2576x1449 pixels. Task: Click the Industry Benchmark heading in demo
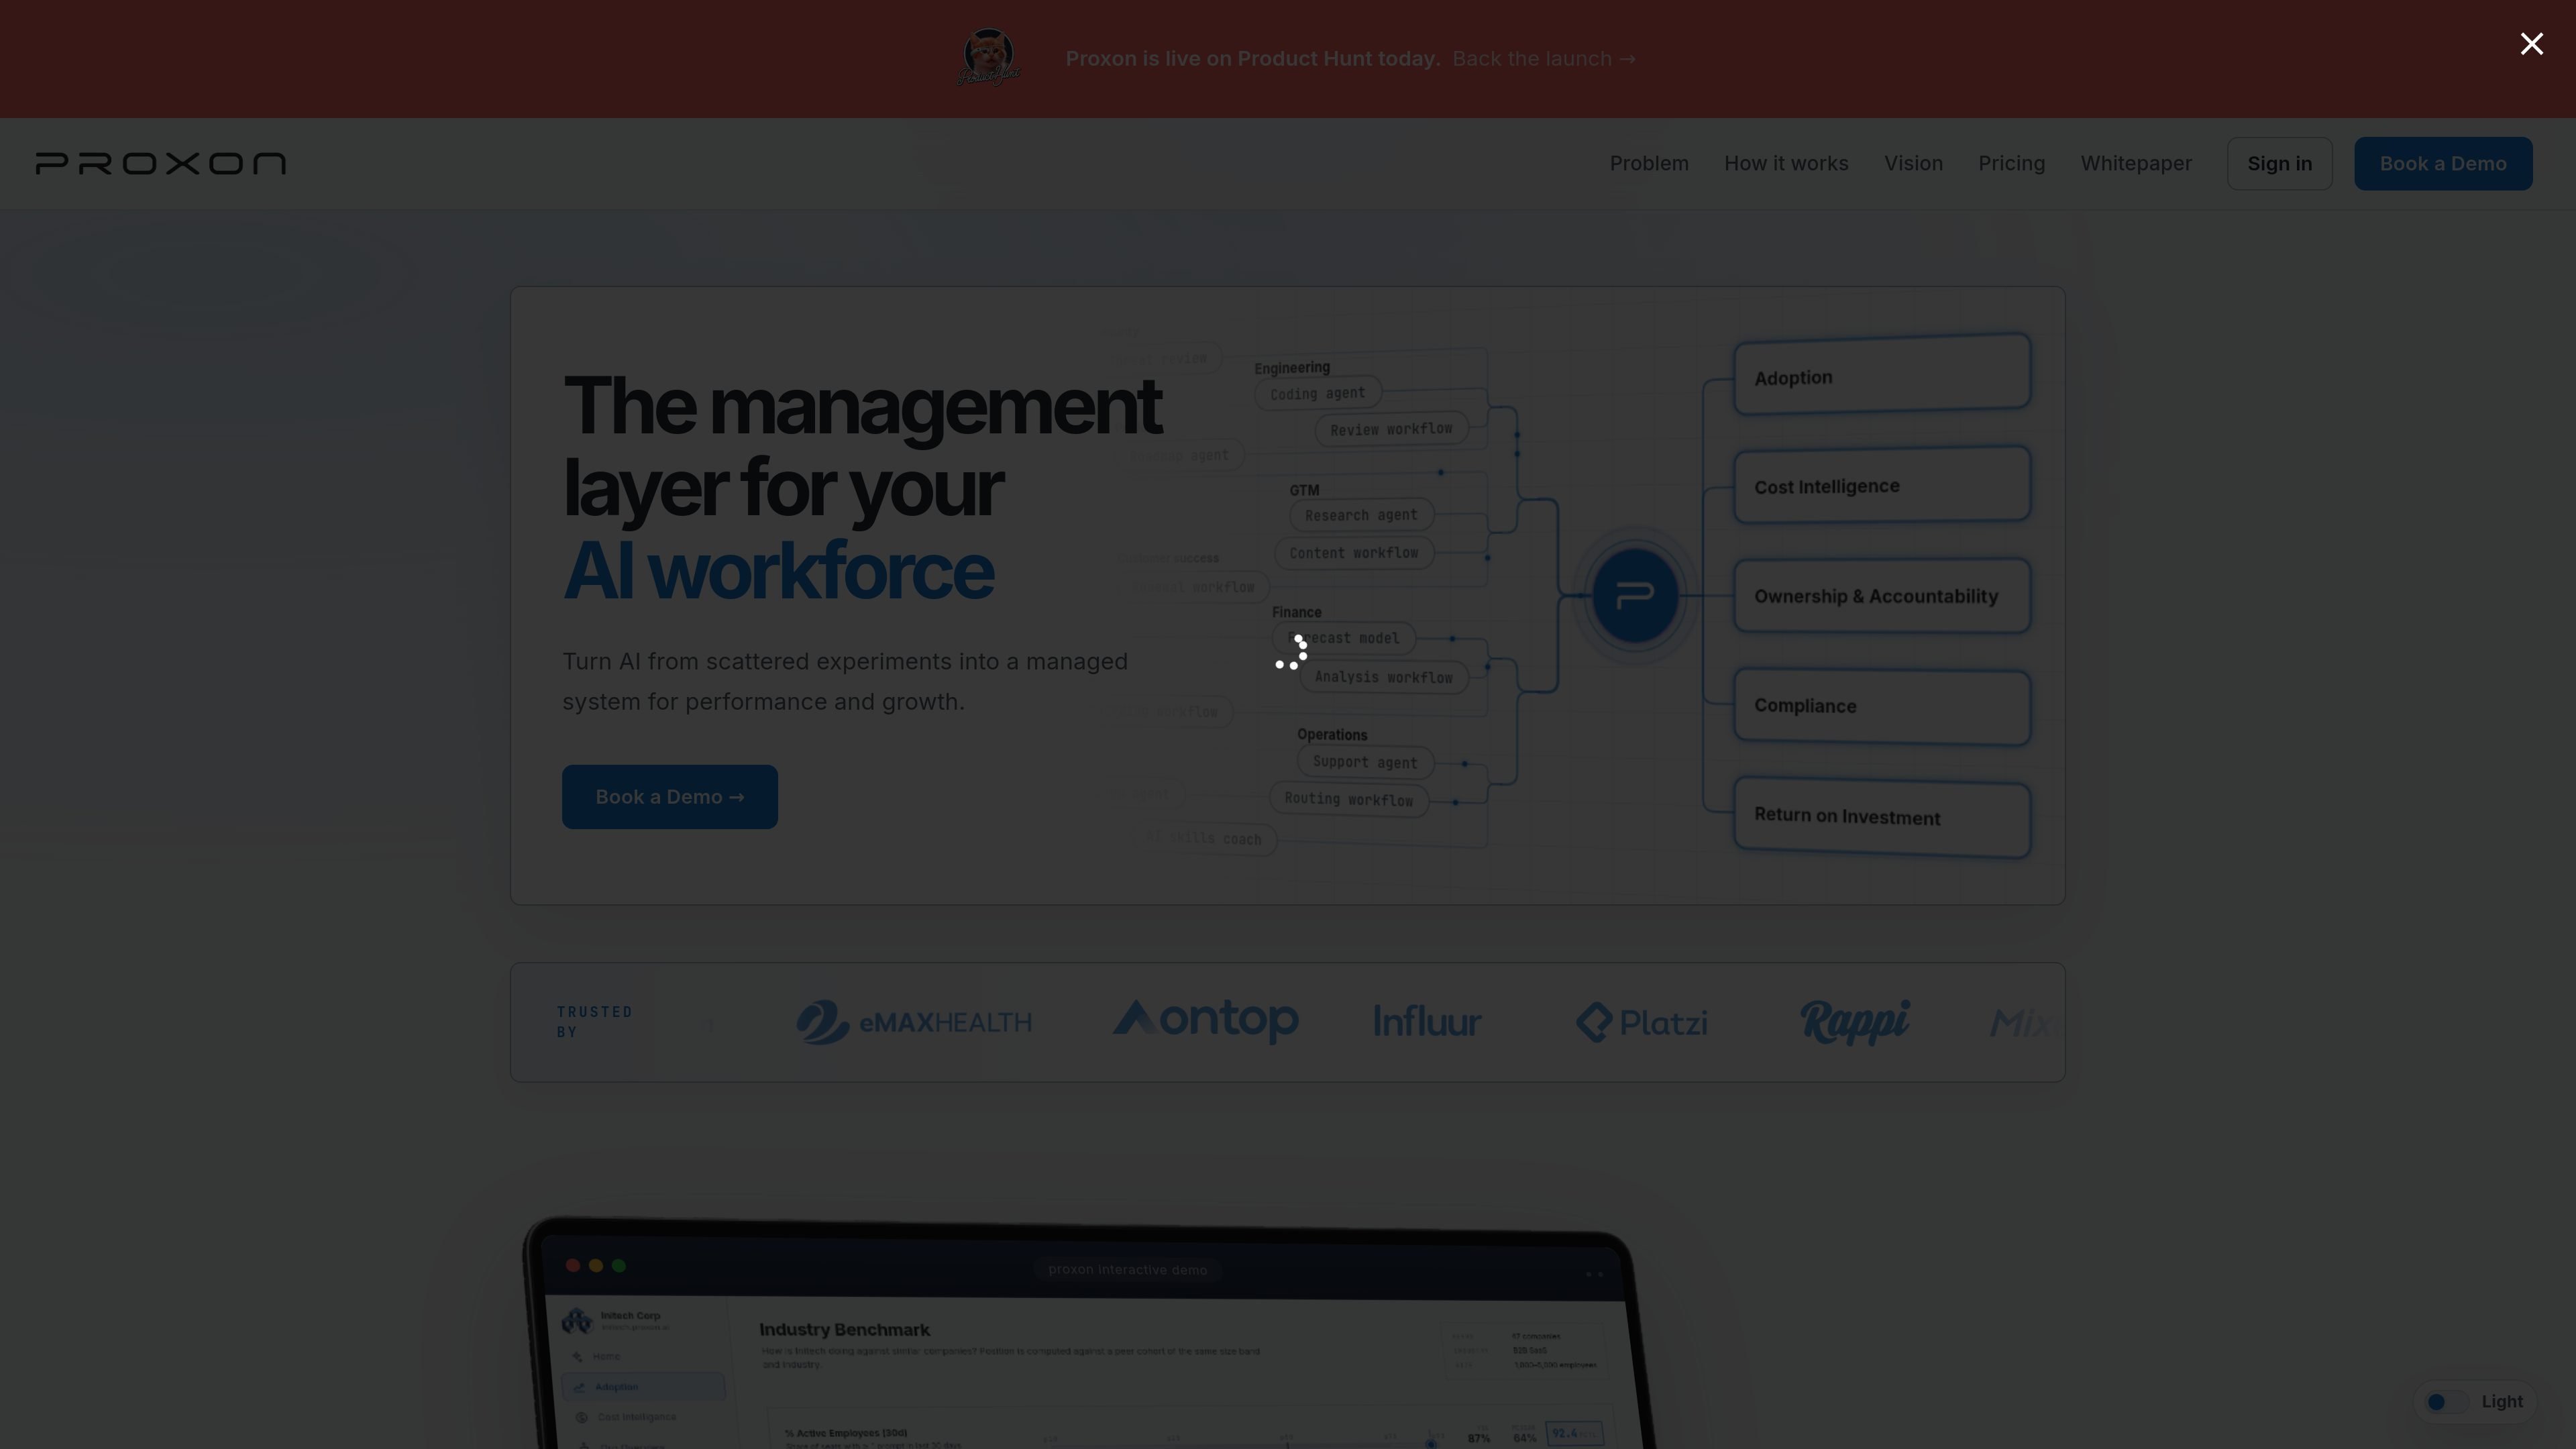[x=844, y=1330]
